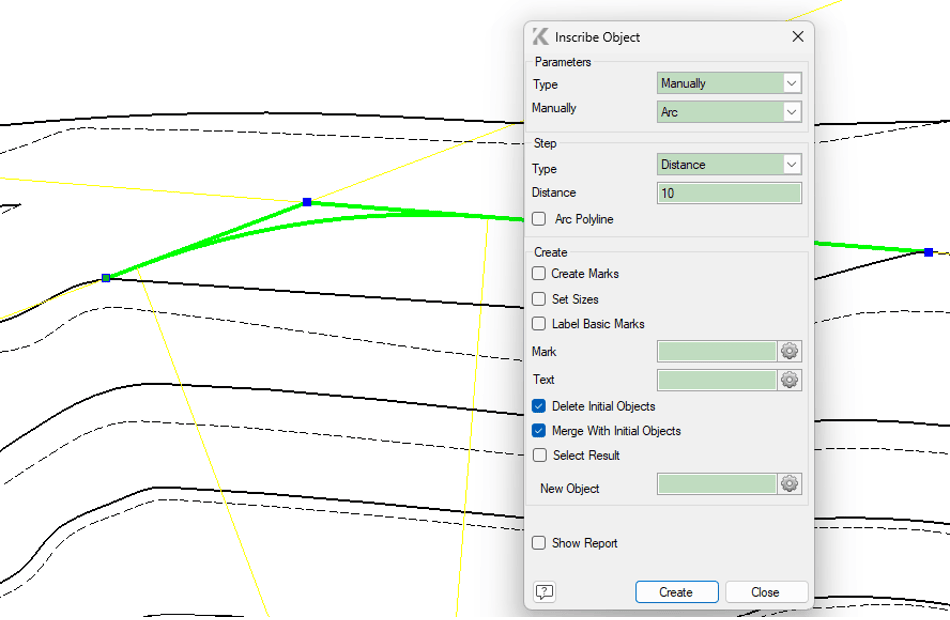The image size is (950, 620).
Task: Enable the Arc Polyline checkbox
Action: pos(540,219)
